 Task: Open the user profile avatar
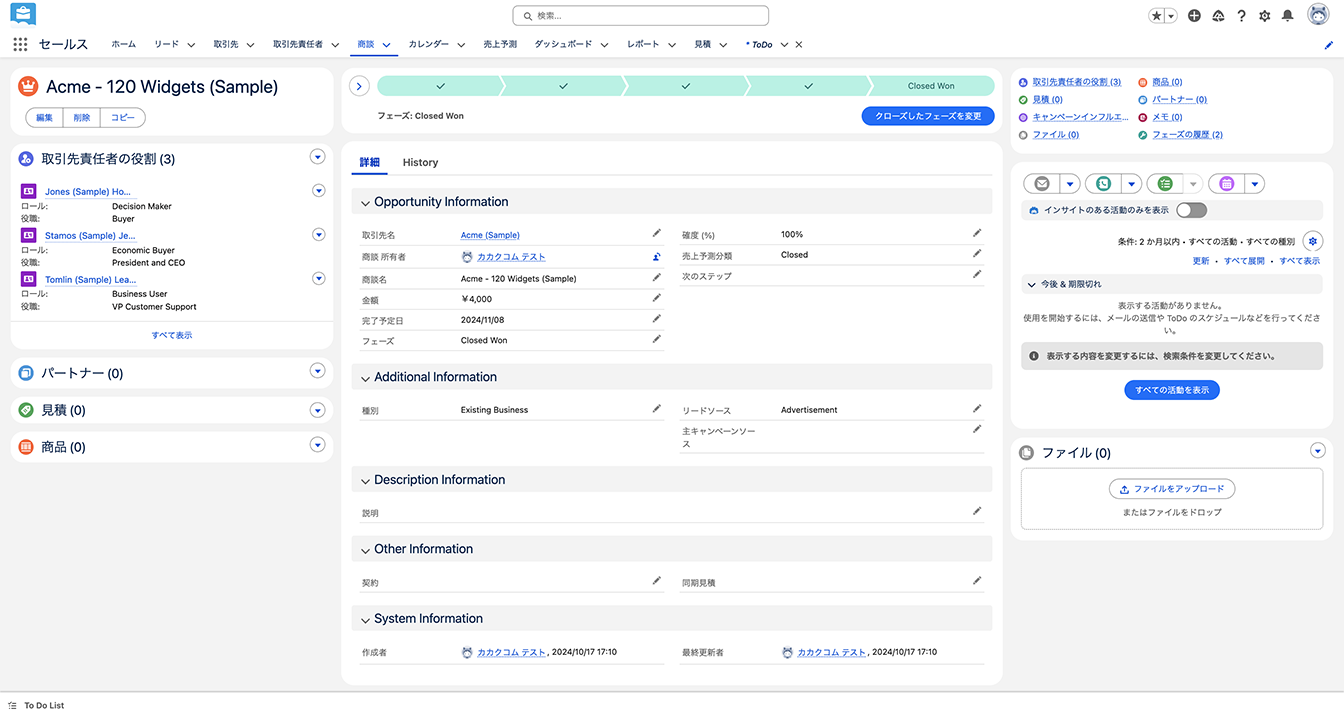(x=1318, y=16)
